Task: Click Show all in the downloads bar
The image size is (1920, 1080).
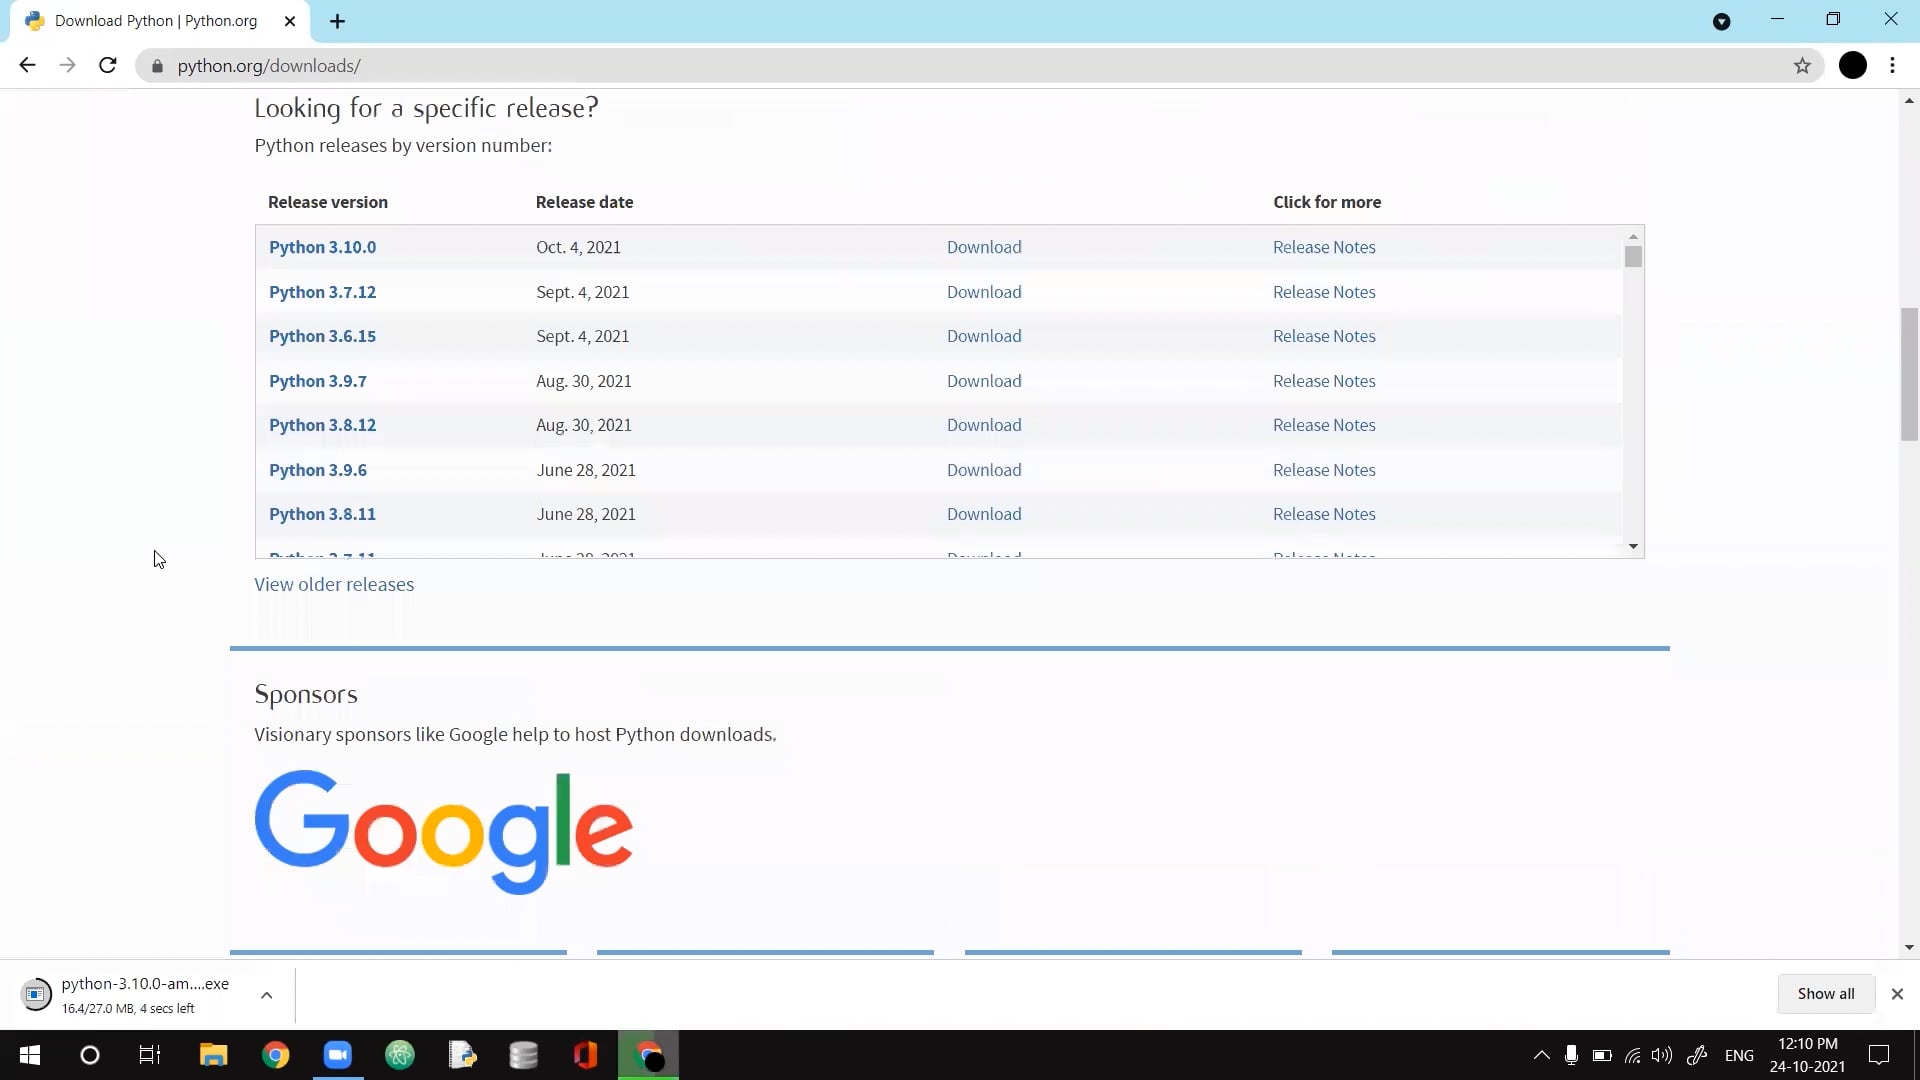Action: [x=1826, y=993]
